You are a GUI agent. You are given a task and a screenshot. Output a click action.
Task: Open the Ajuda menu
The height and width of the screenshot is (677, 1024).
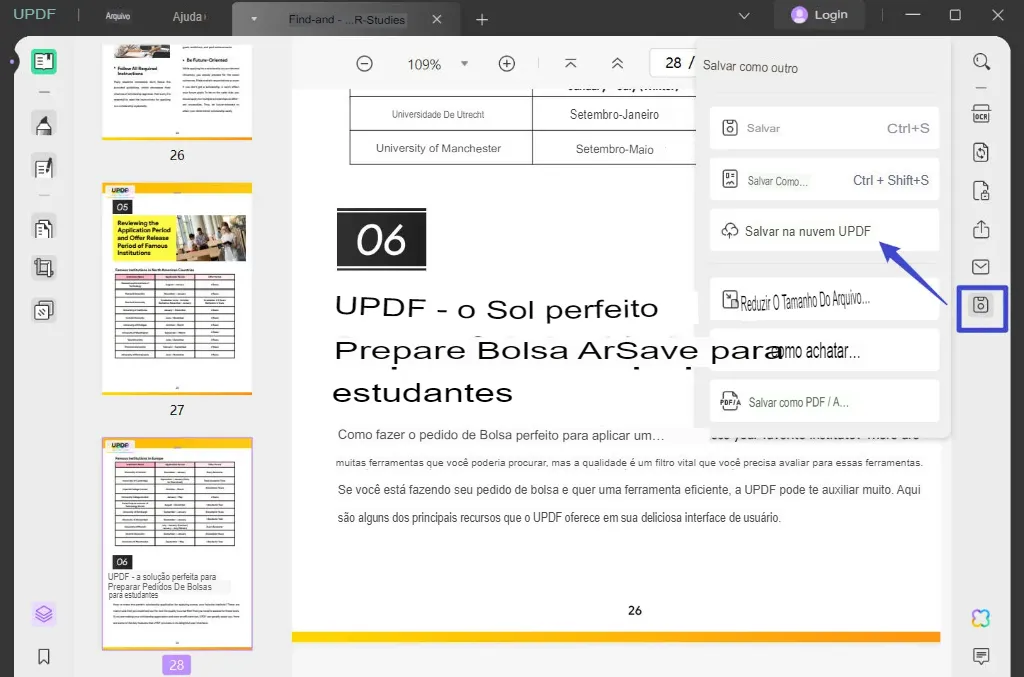(x=188, y=17)
